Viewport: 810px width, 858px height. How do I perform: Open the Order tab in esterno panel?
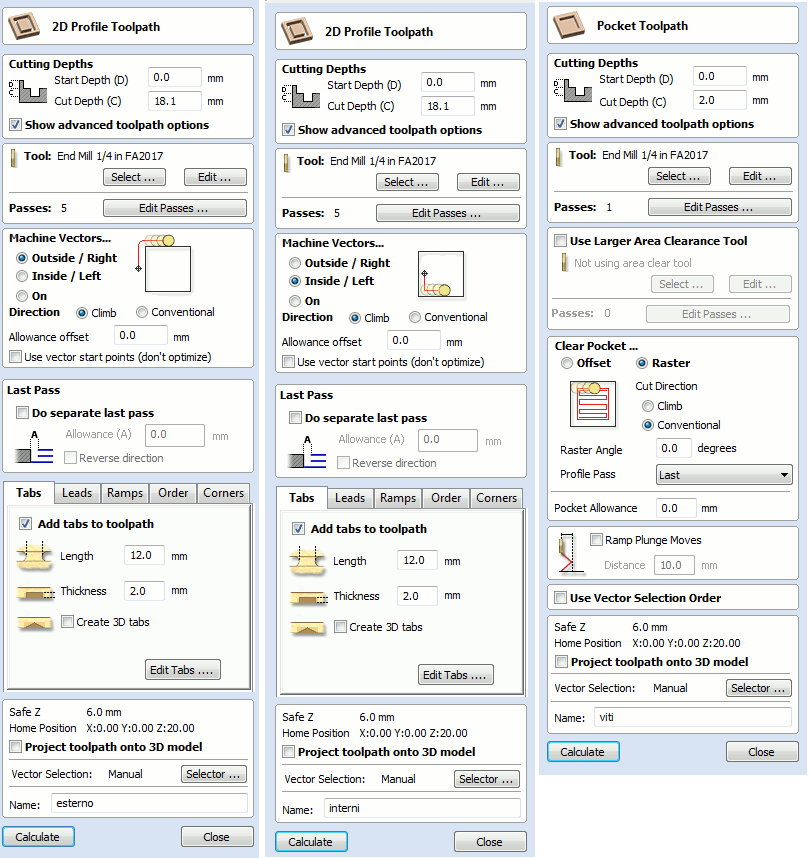(173, 493)
